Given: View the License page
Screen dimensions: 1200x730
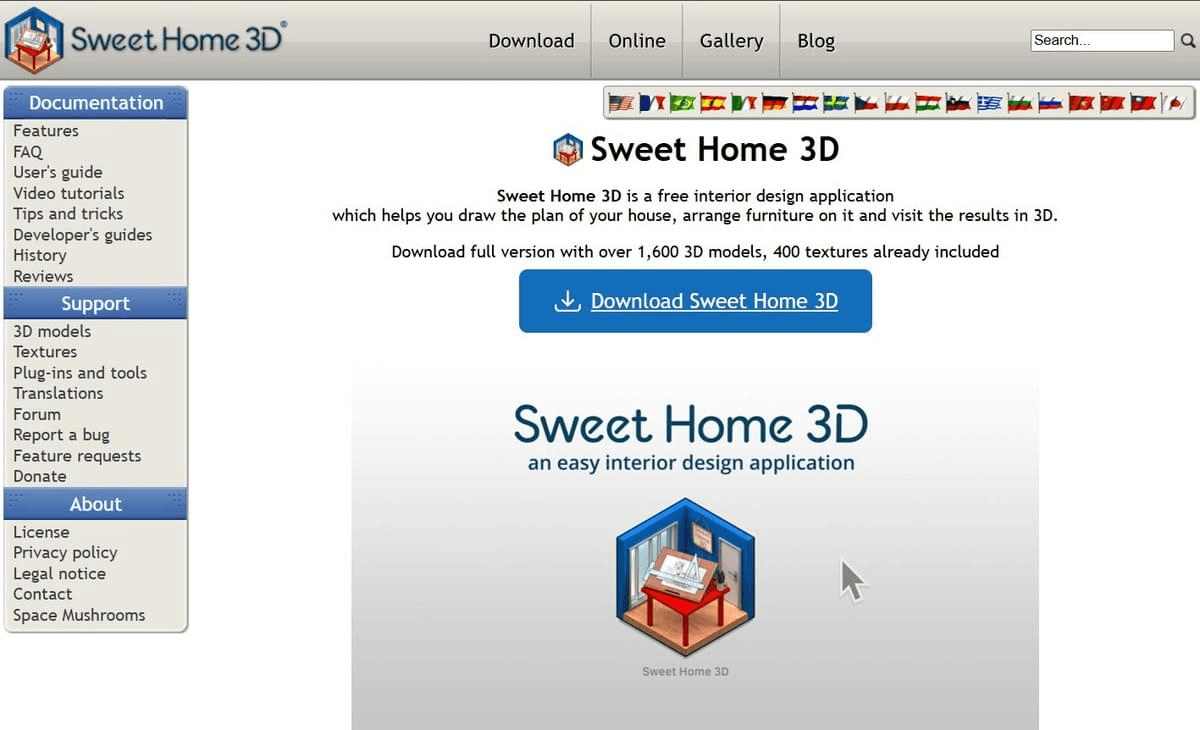Looking at the screenshot, I should point(41,532).
